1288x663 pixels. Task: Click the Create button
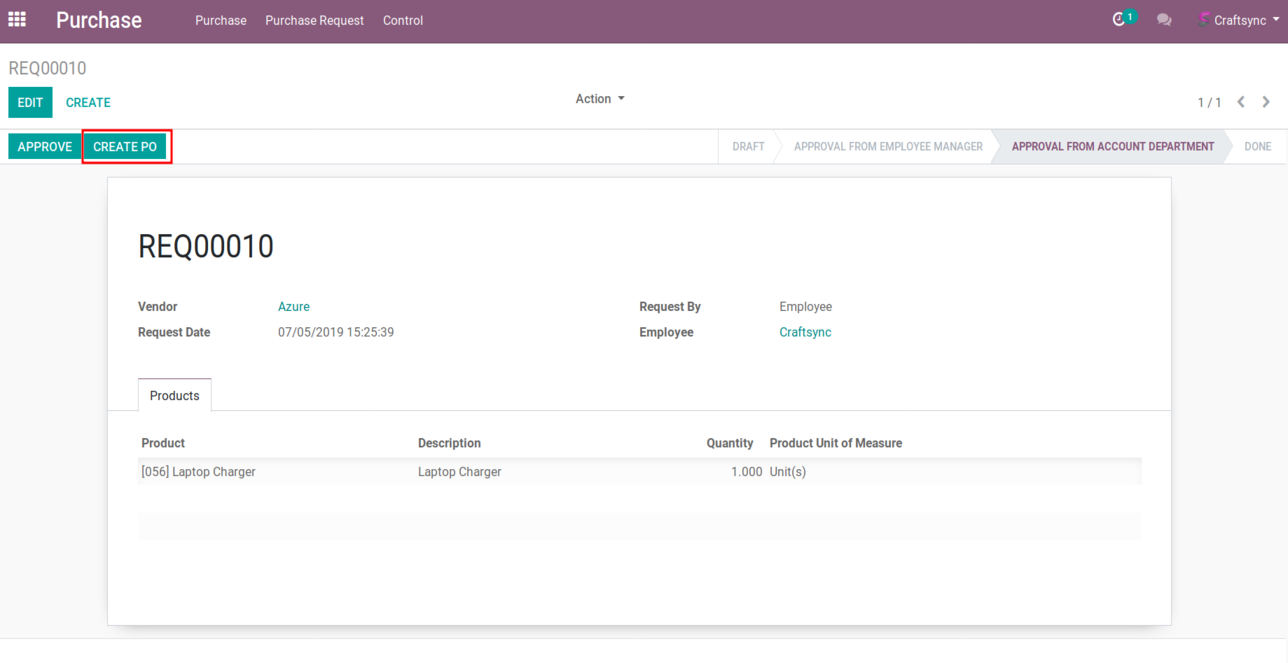coord(88,102)
